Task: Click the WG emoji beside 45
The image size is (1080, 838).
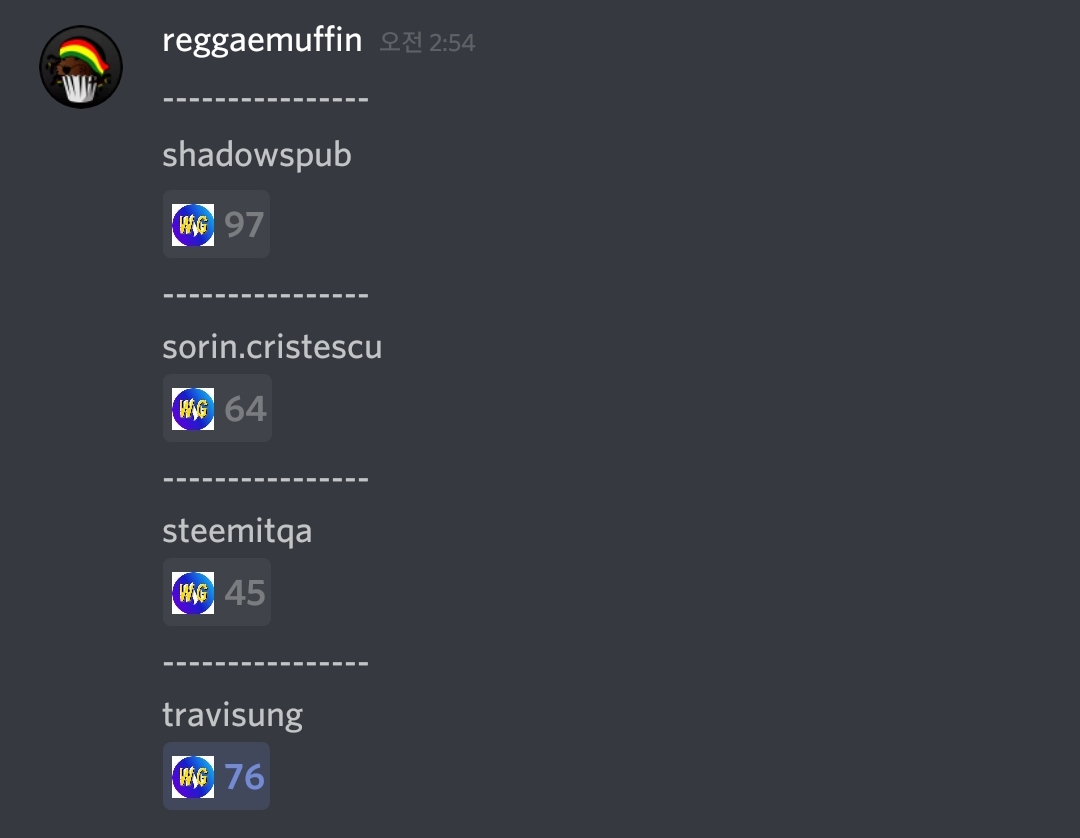Action: click(193, 592)
